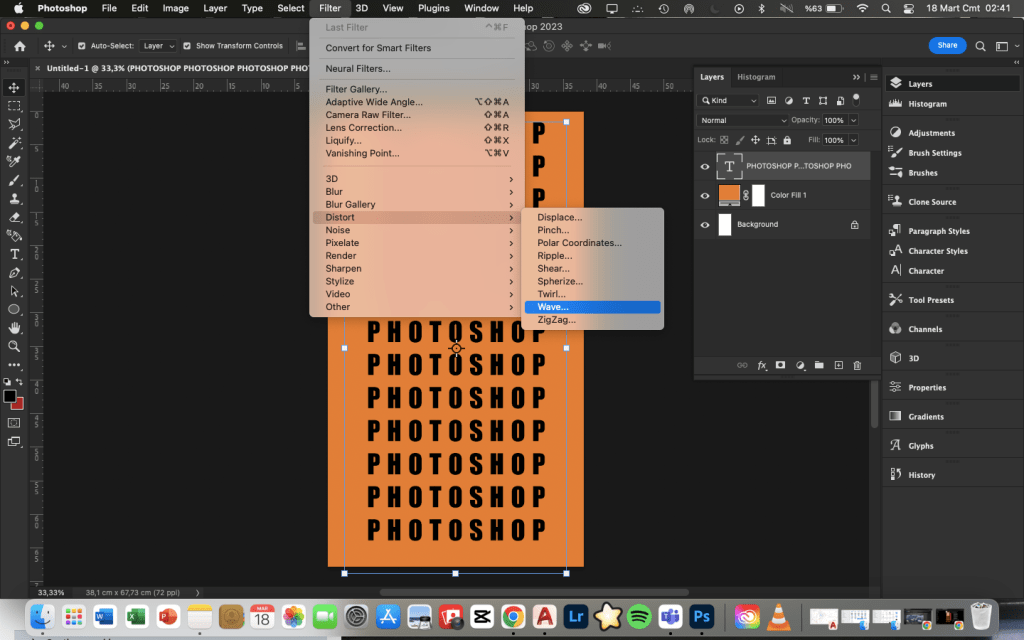This screenshot has width=1024, height=640.
Task: Select the Hand tool
Action: [14, 328]
